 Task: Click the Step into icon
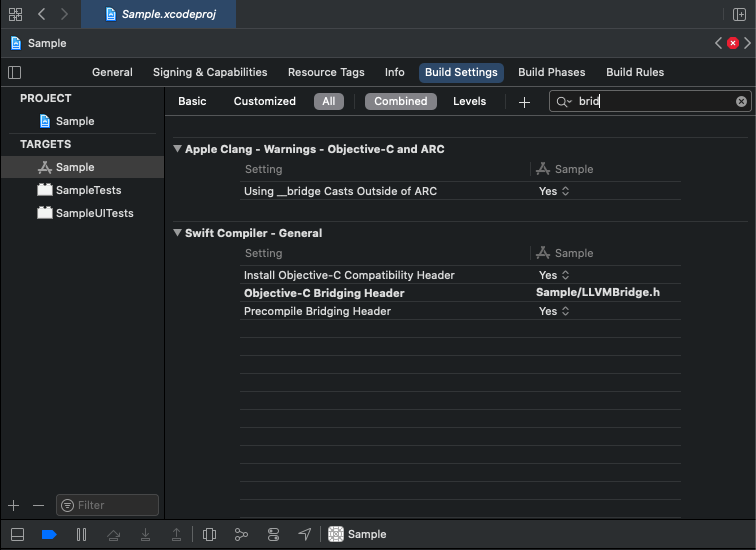point(145,534)
